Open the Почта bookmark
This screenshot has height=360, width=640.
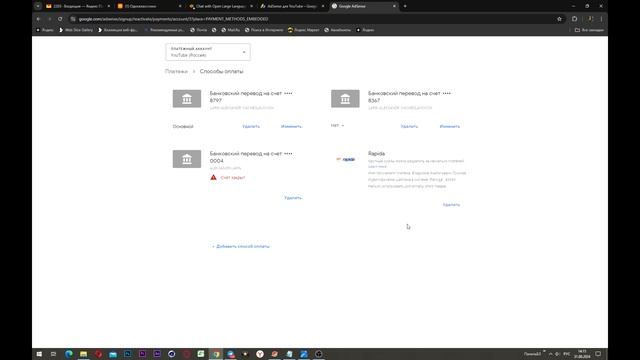[x=199, y=30]
